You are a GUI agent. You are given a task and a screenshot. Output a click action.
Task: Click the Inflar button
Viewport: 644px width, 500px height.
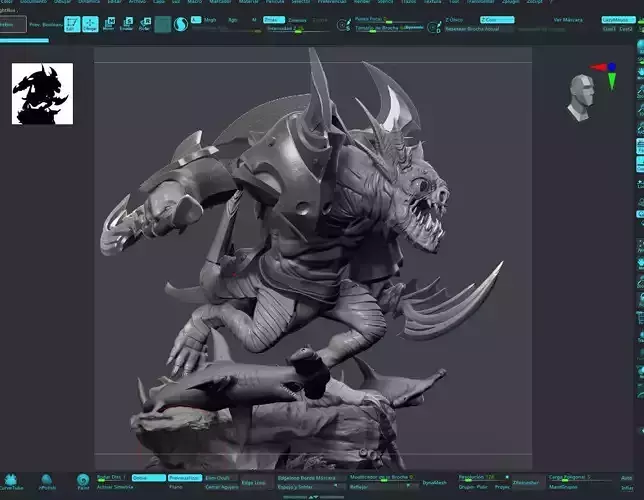[627, 488]
